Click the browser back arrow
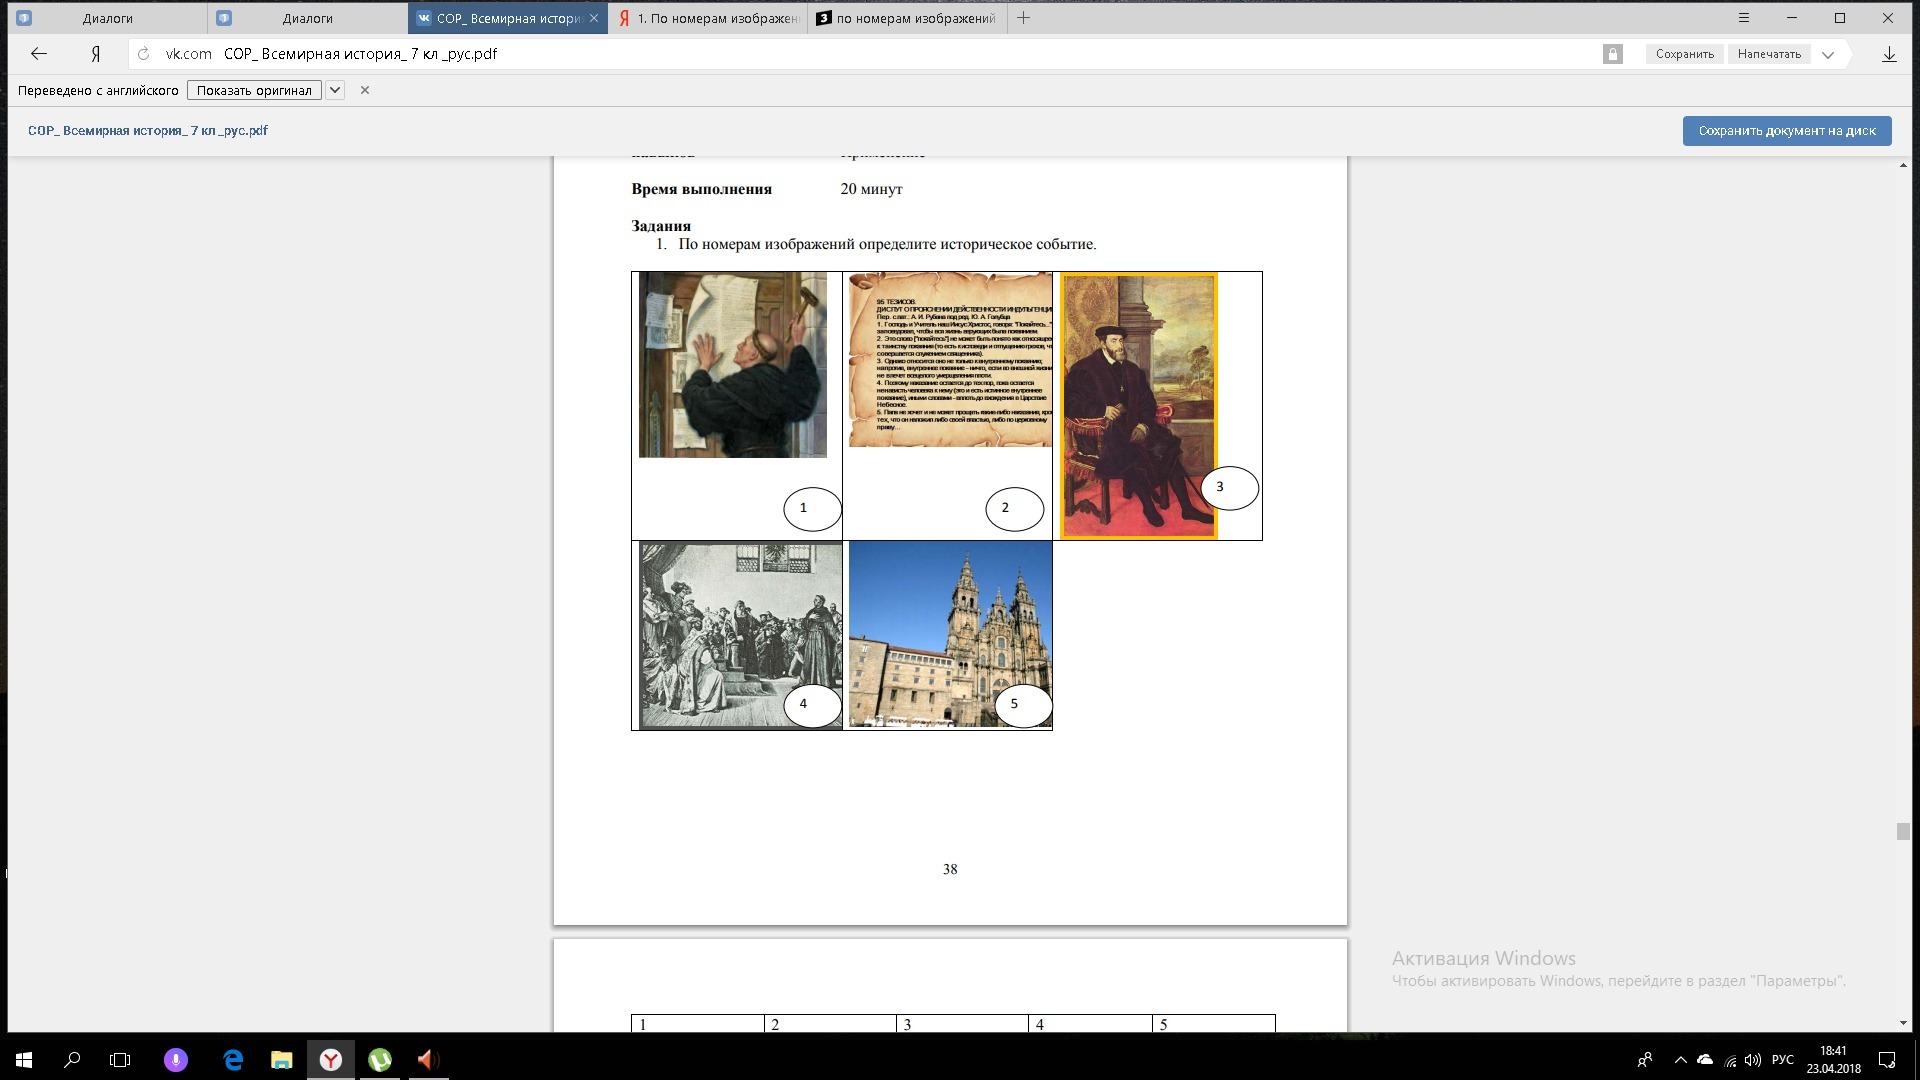 [x=38, y=54]
